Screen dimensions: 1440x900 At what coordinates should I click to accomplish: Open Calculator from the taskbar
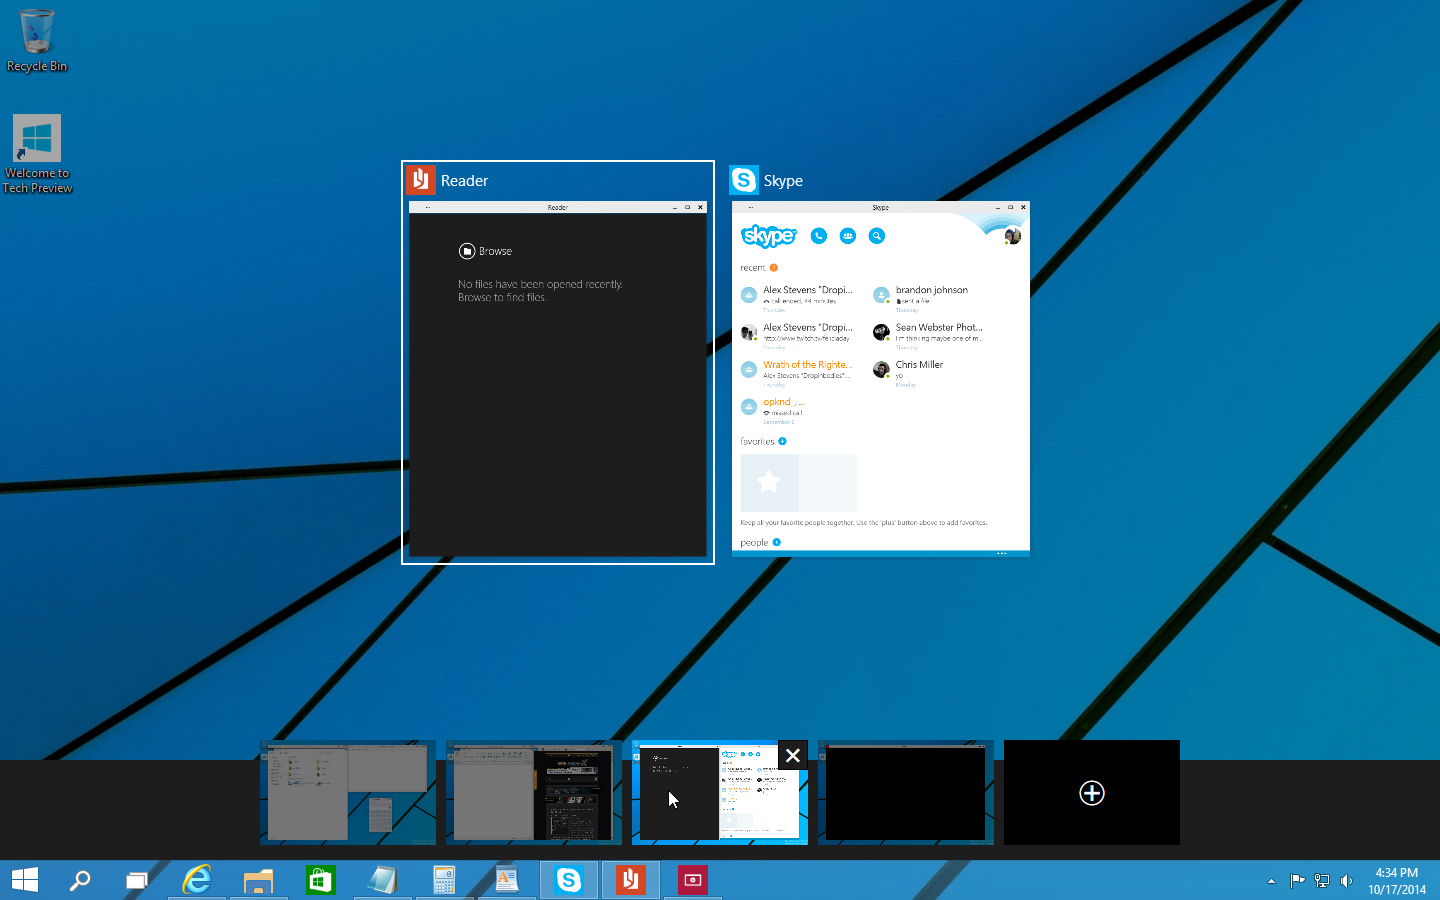point(444,880)
